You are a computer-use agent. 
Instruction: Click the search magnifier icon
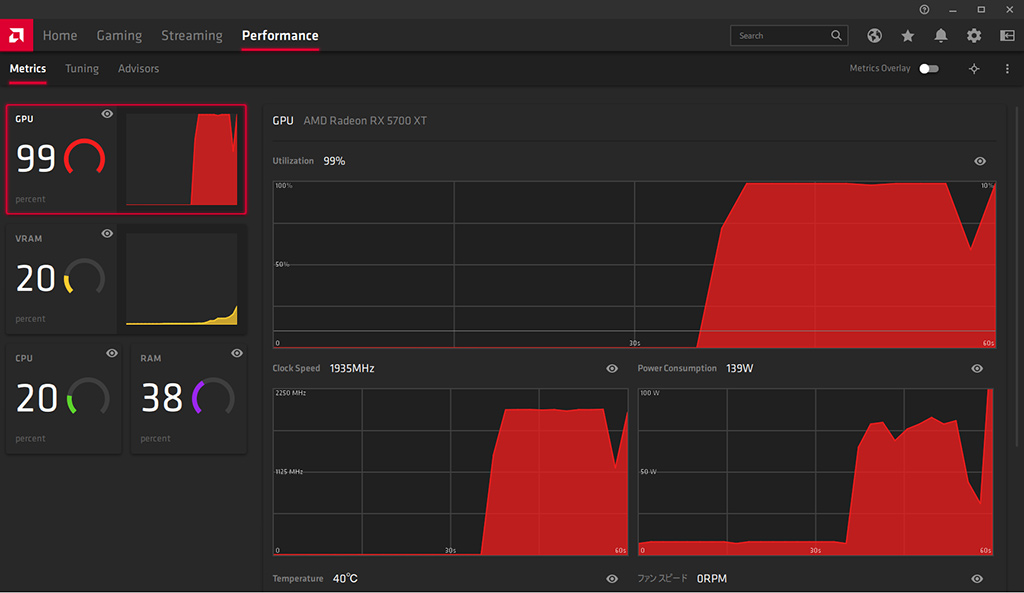(x=836, y=35)
